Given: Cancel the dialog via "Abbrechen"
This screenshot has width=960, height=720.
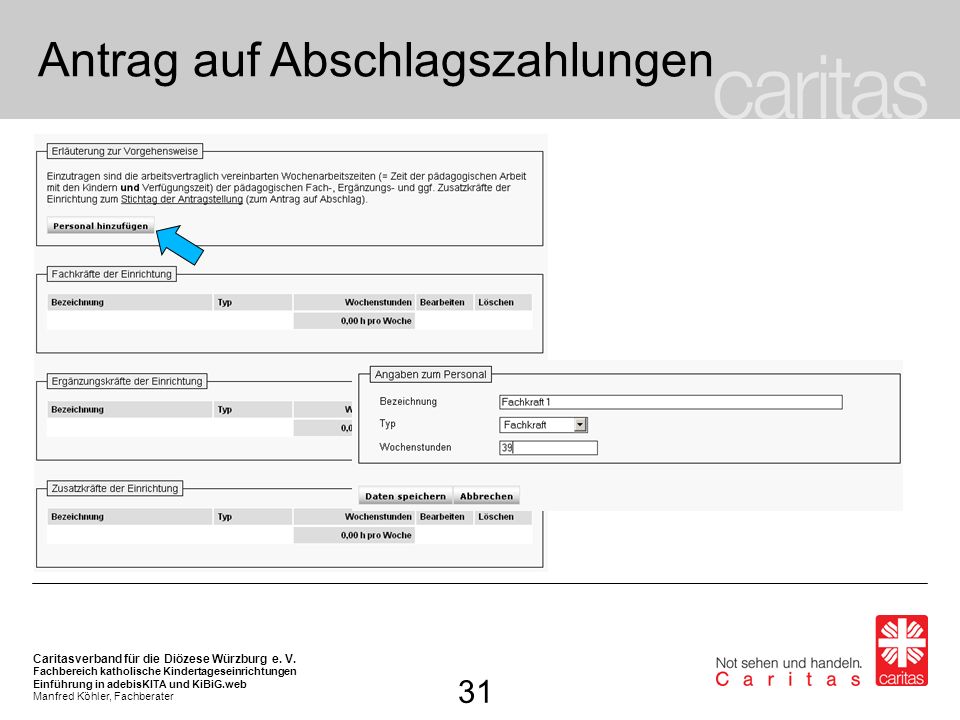Looking at the screenshot, I should [487, 496].
